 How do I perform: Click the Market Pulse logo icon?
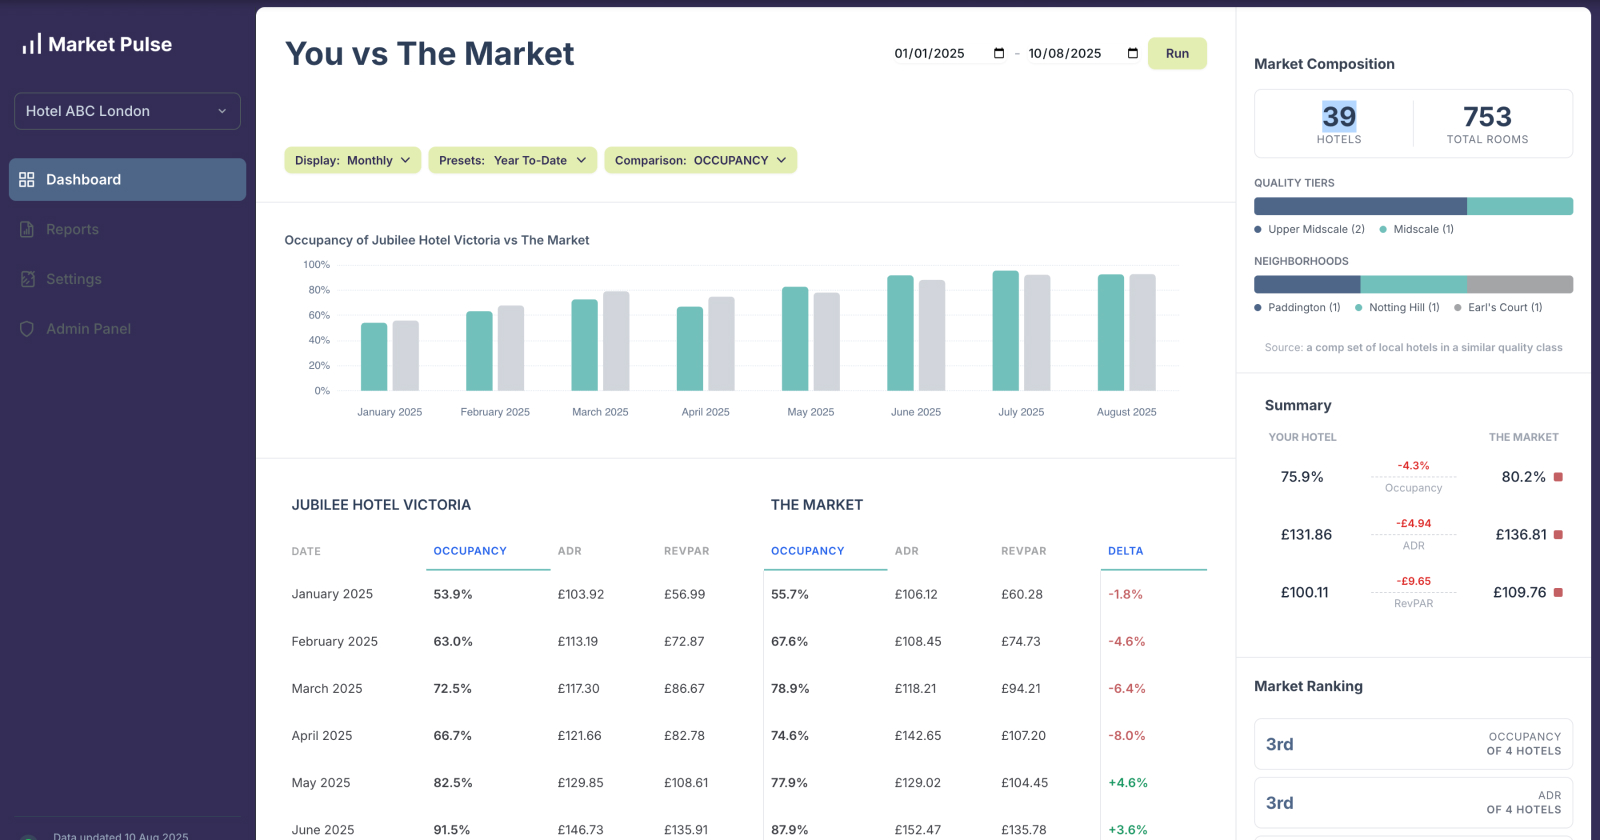click(32, 44)
